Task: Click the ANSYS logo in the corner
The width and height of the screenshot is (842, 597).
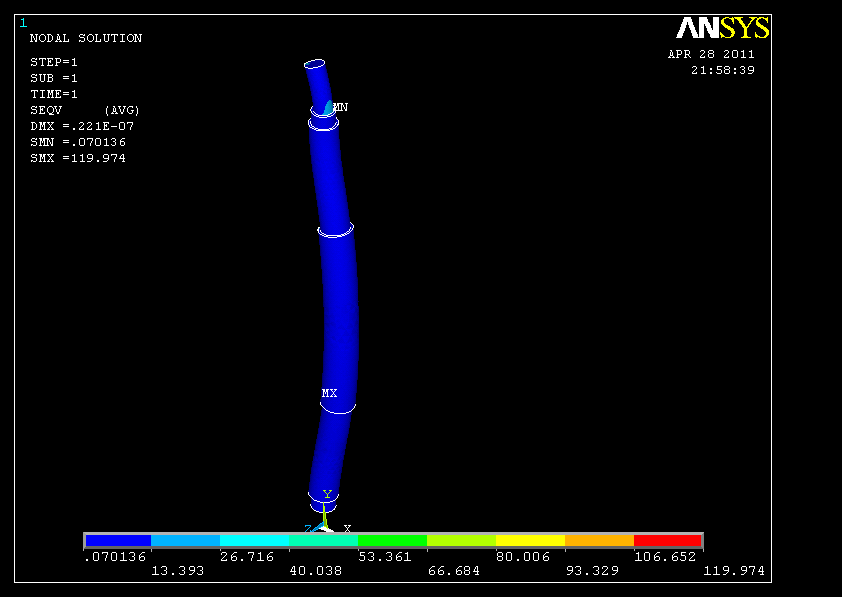Action: tap(722, 29)
